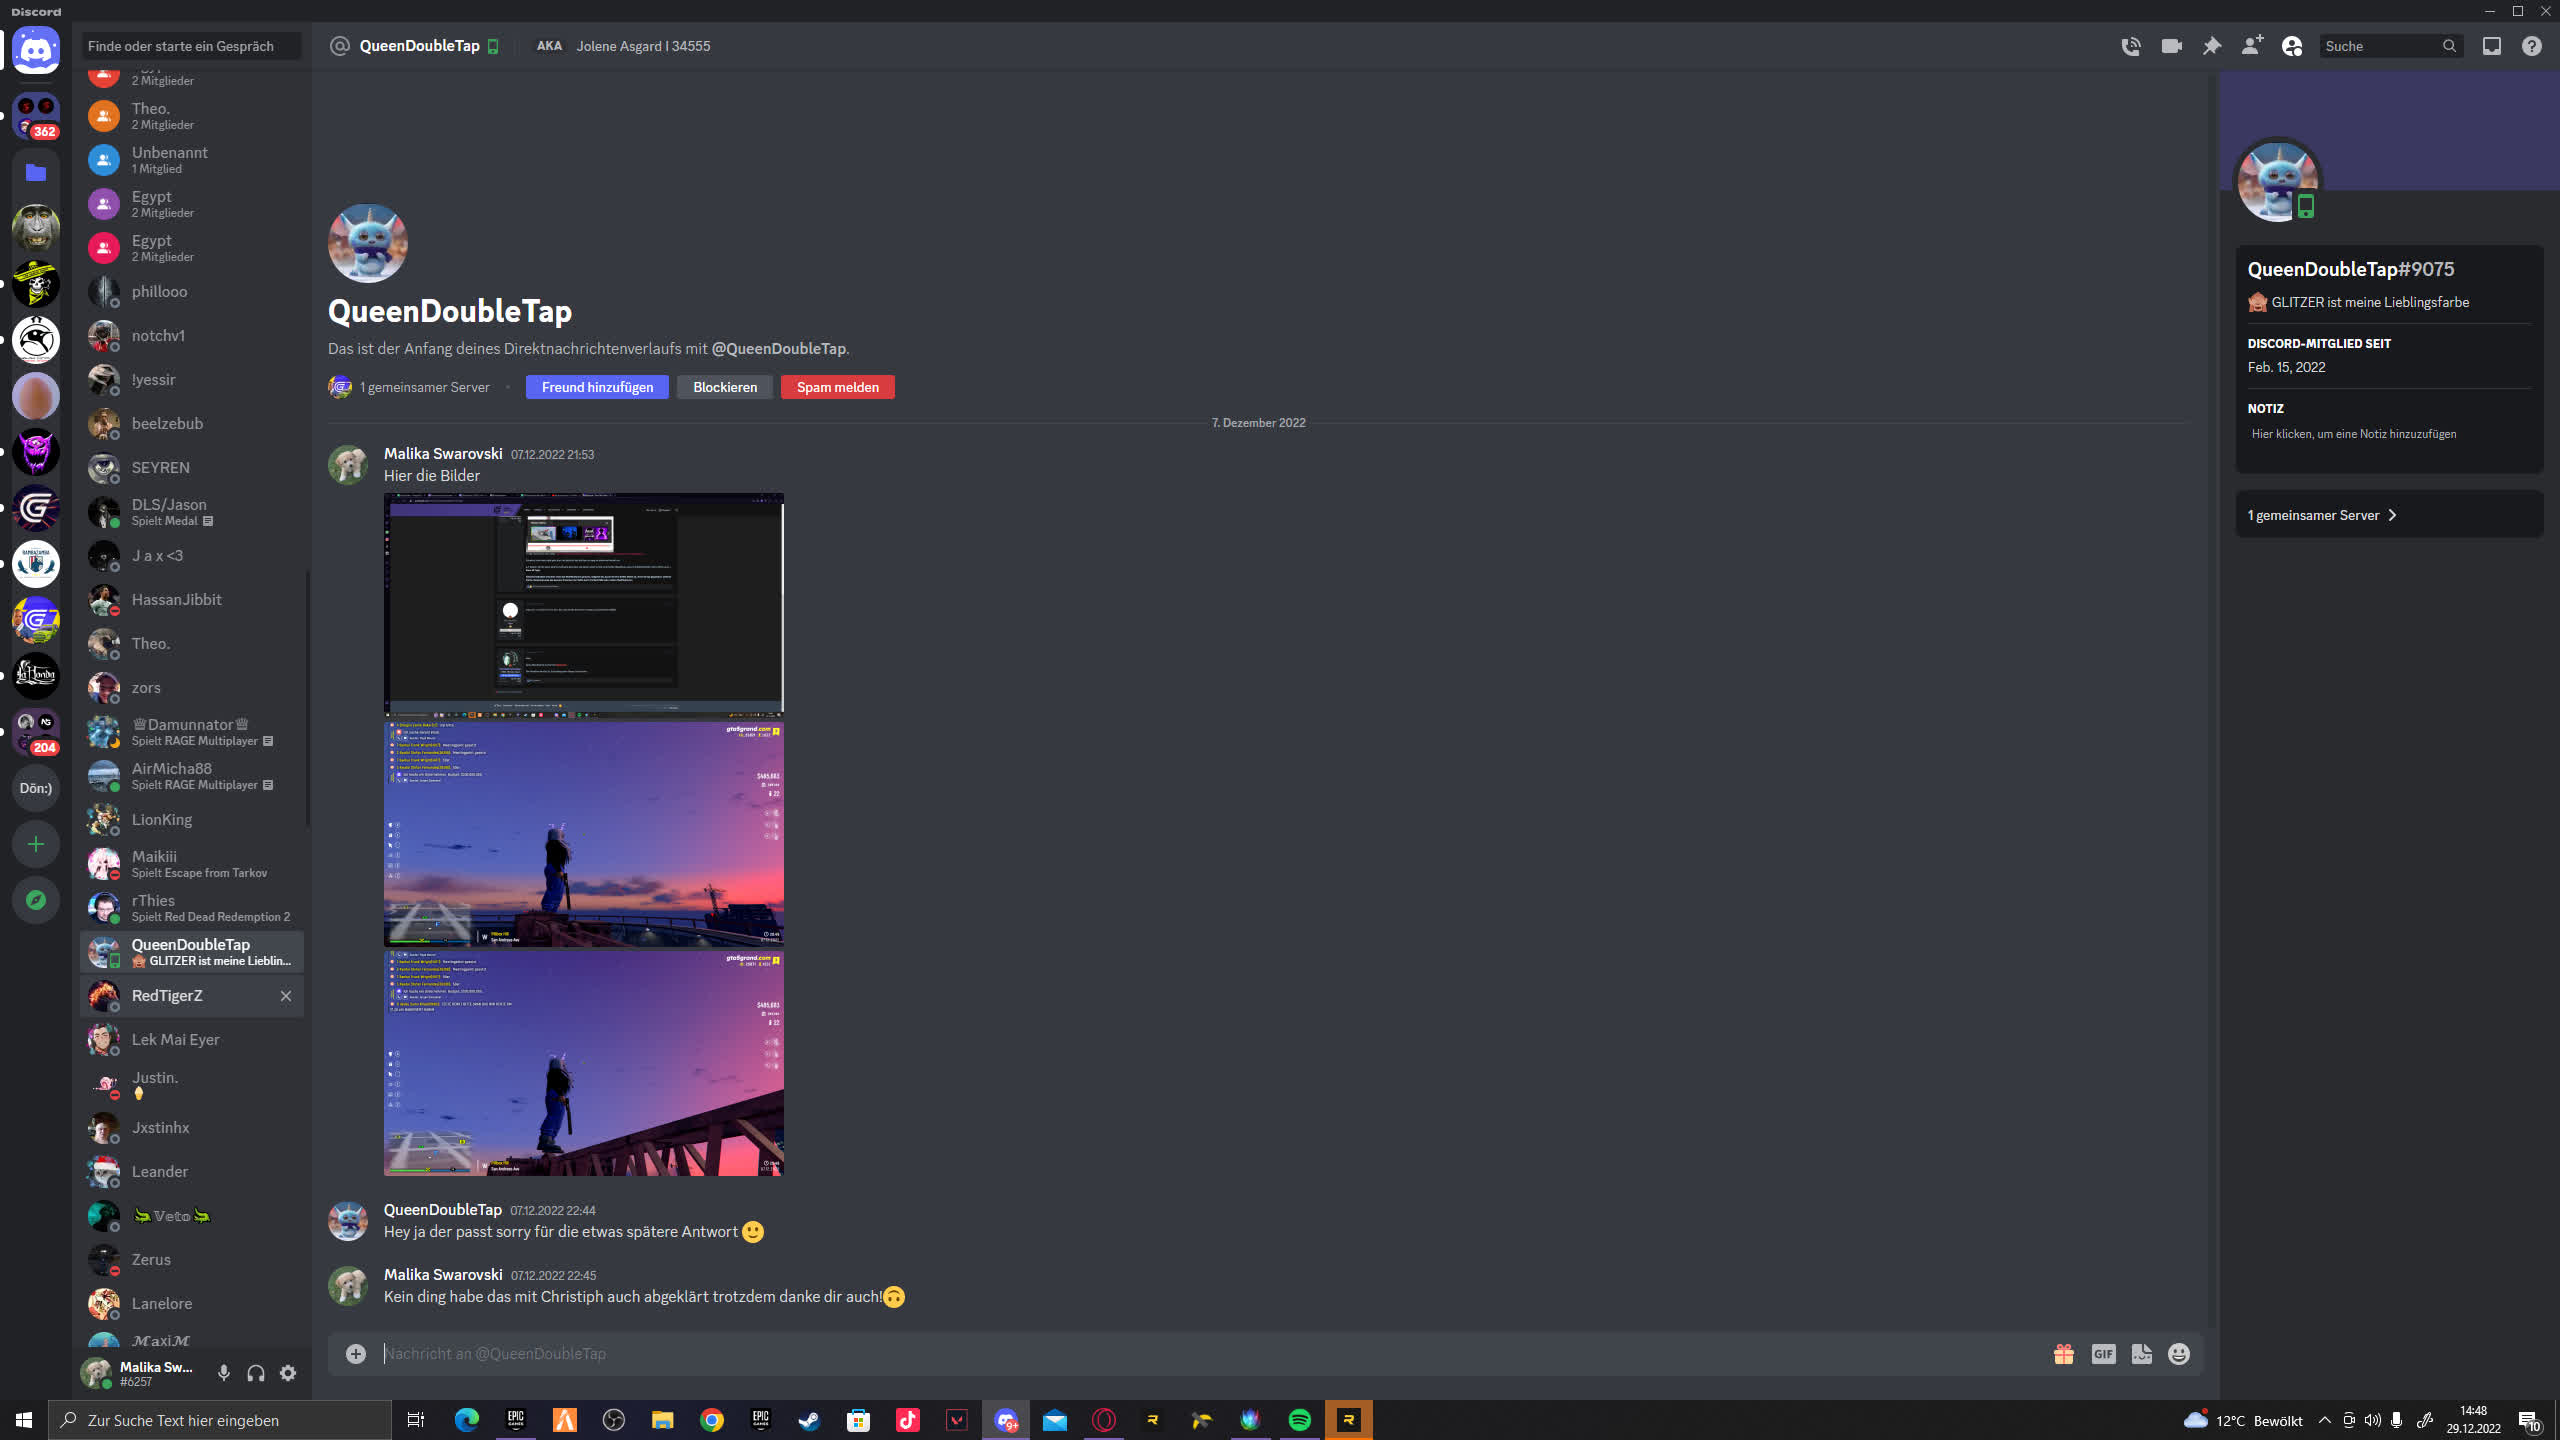Open the inbox icon
The height and width of the screenshot is (1440, 2560).
click(2491, 46)
